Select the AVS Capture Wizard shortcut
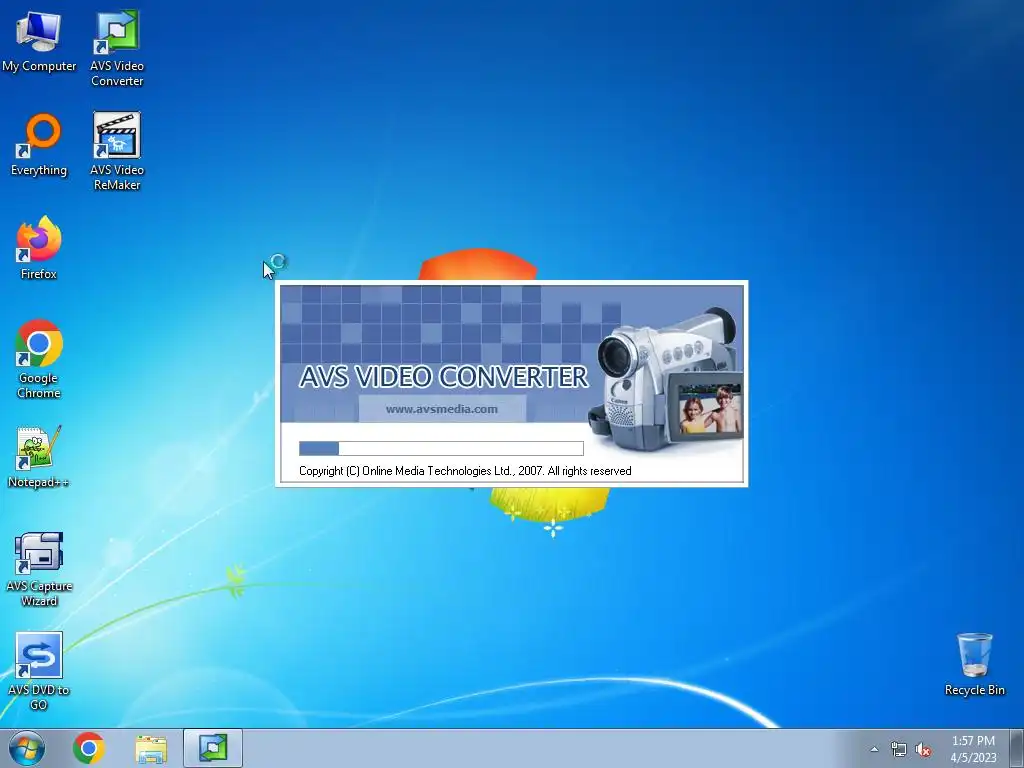The width and height of the screenshot is (1024, 768). click(39, 569)
